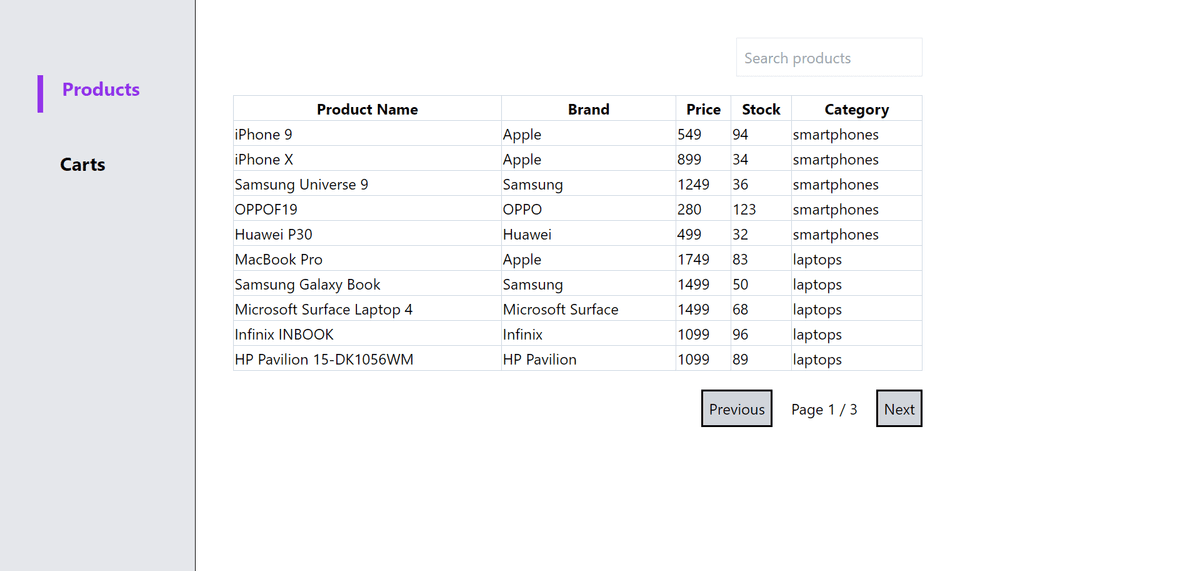Viewport: 1200px width, 571px height.
Task: Select the Infinix INBOOK product name
Action: pyautogui.click(x=284, y=334)
